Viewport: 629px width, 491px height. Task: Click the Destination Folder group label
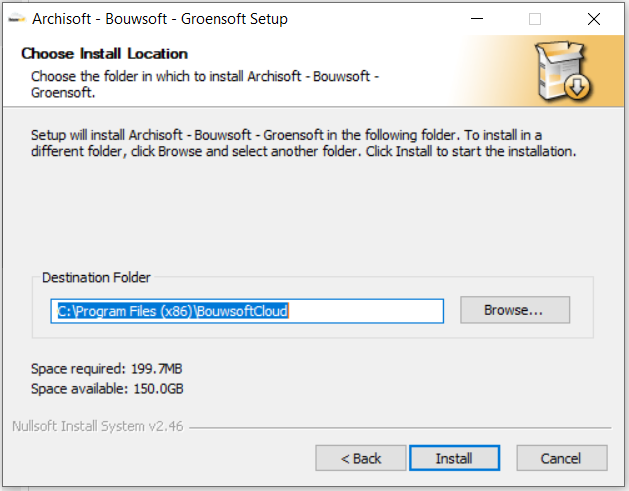coord(96,277)
